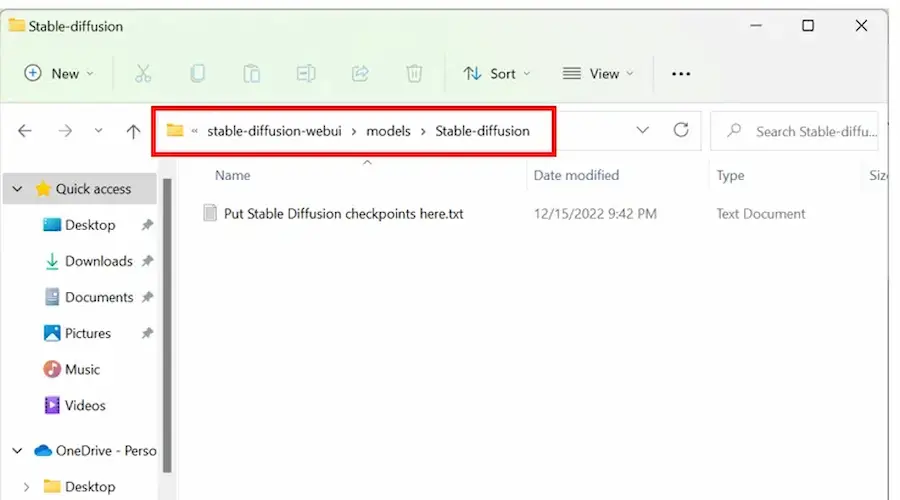Open the New item dropdown
Image resolution: width=900 pixels, height=500 pixels.
(59, 73)
